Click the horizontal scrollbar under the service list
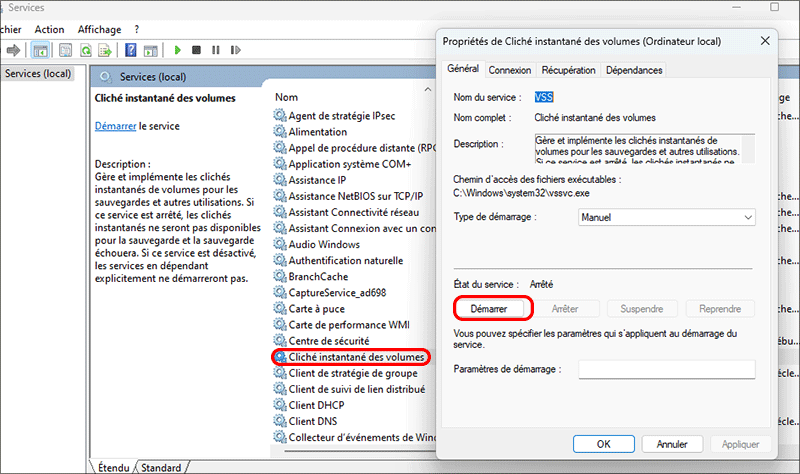This screenshot has height=474, width=800. pos(360,451)
